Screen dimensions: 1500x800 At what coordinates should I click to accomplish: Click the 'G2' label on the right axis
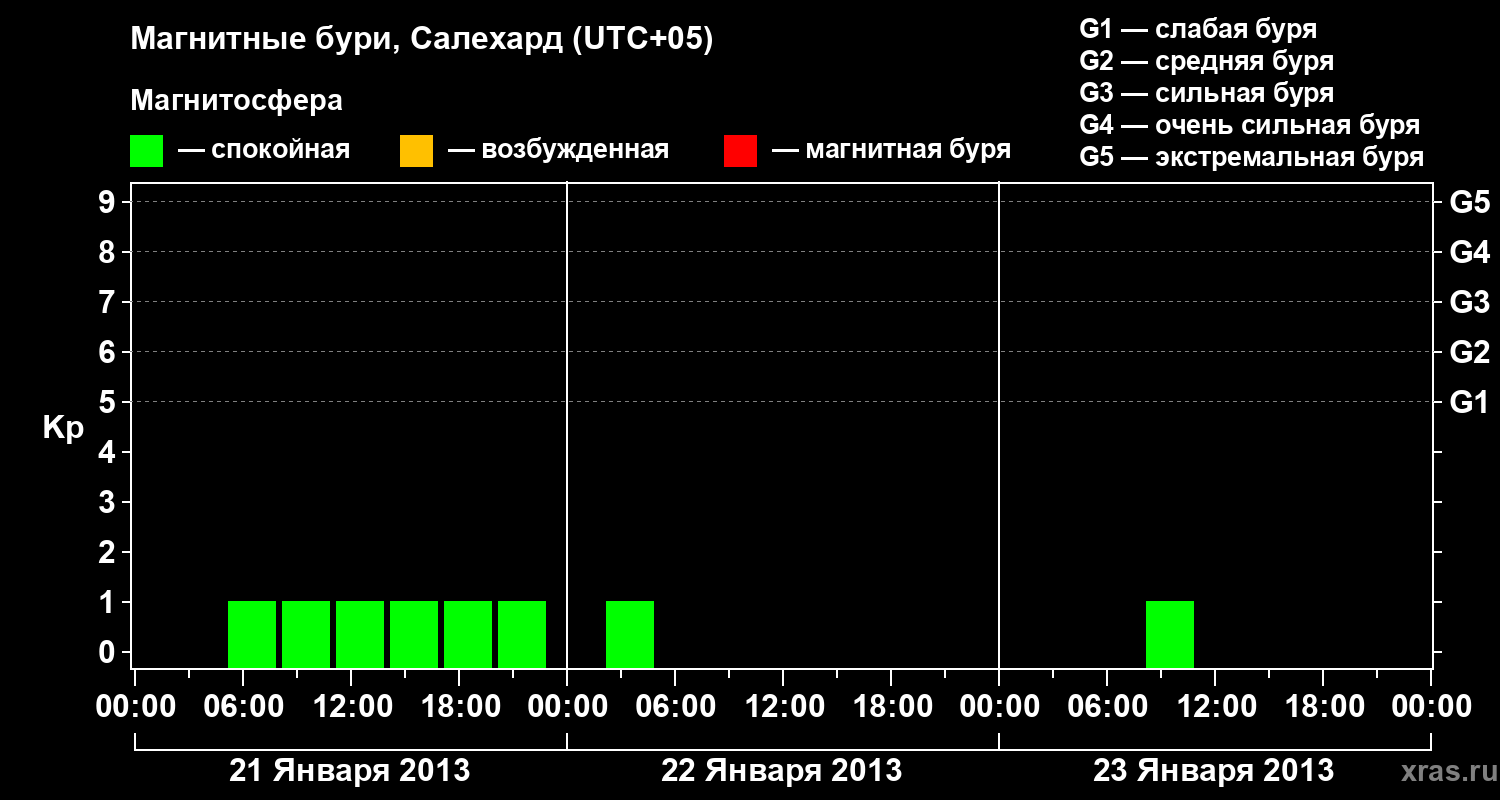point(1470,352)
